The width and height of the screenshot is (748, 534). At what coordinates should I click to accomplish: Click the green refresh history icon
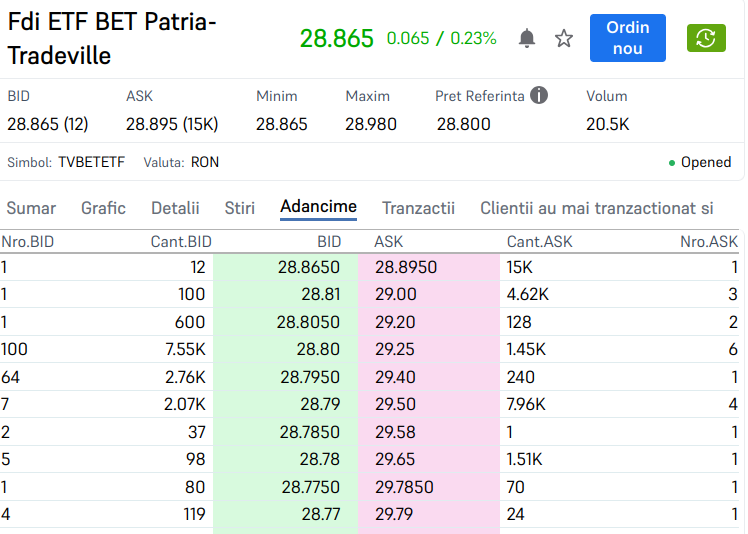(706, 38)
